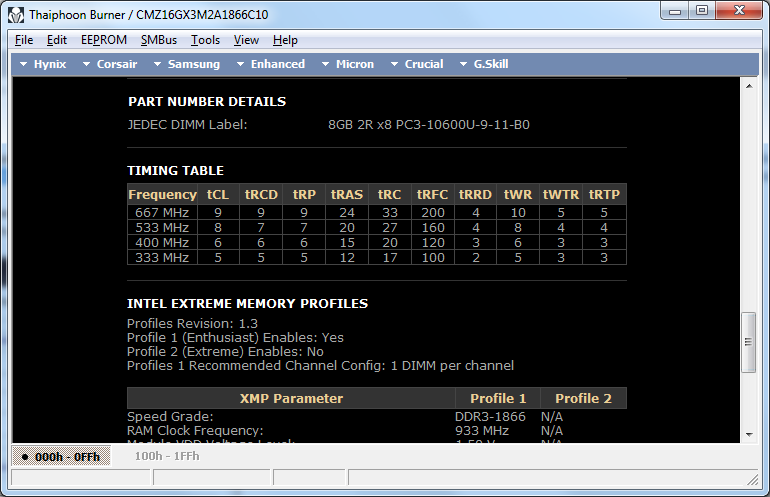770x497 pixels.
Task: Click the Profile 2 column header
Action: (x=583, y=398)
